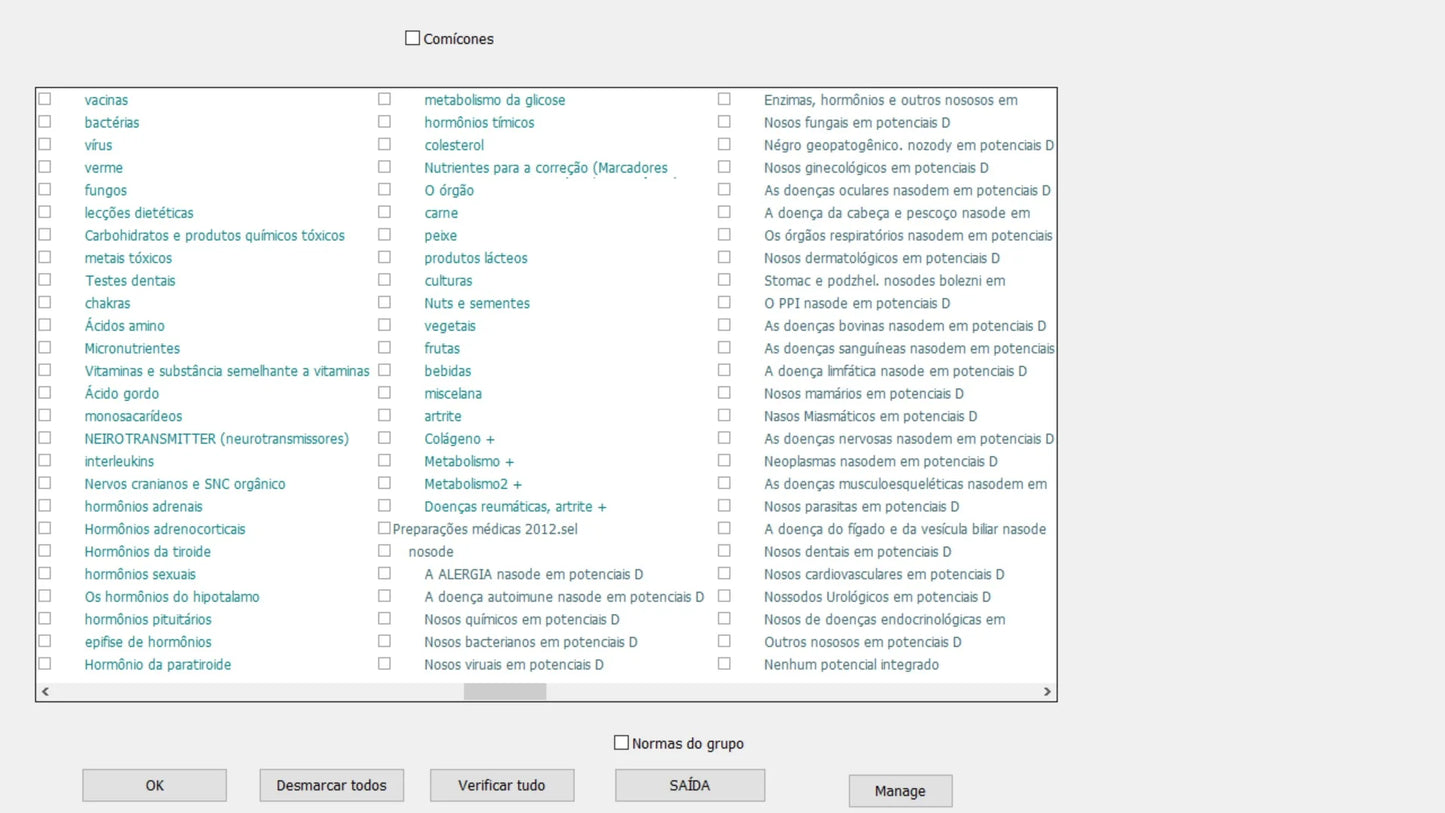Select 'Doenças reumáticas, artrite +' entry
Image resolution: width=1445 pixels, height=813 pixels.
point(515,507)
